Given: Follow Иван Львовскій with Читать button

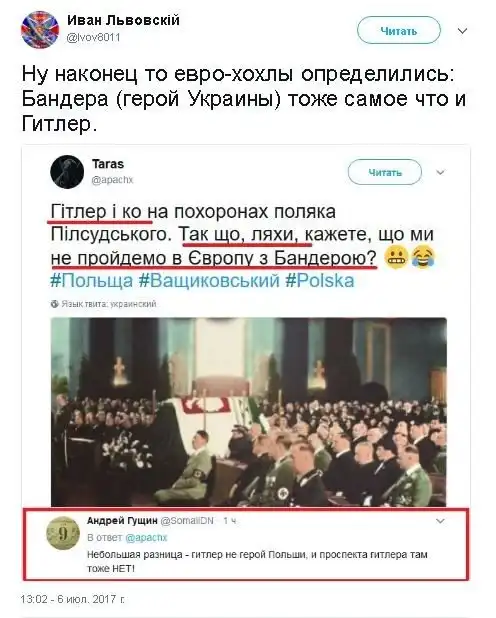Looking at the screenshot, I should [x=399, y=30].
